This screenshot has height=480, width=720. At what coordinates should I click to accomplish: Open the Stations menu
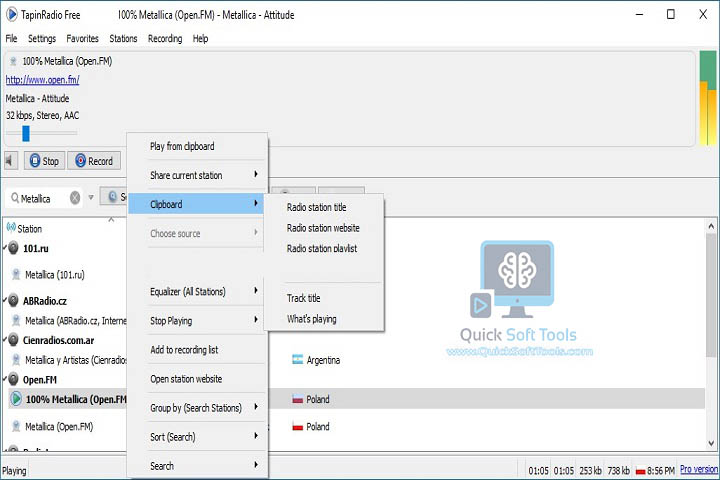click(x=123, y=39)
